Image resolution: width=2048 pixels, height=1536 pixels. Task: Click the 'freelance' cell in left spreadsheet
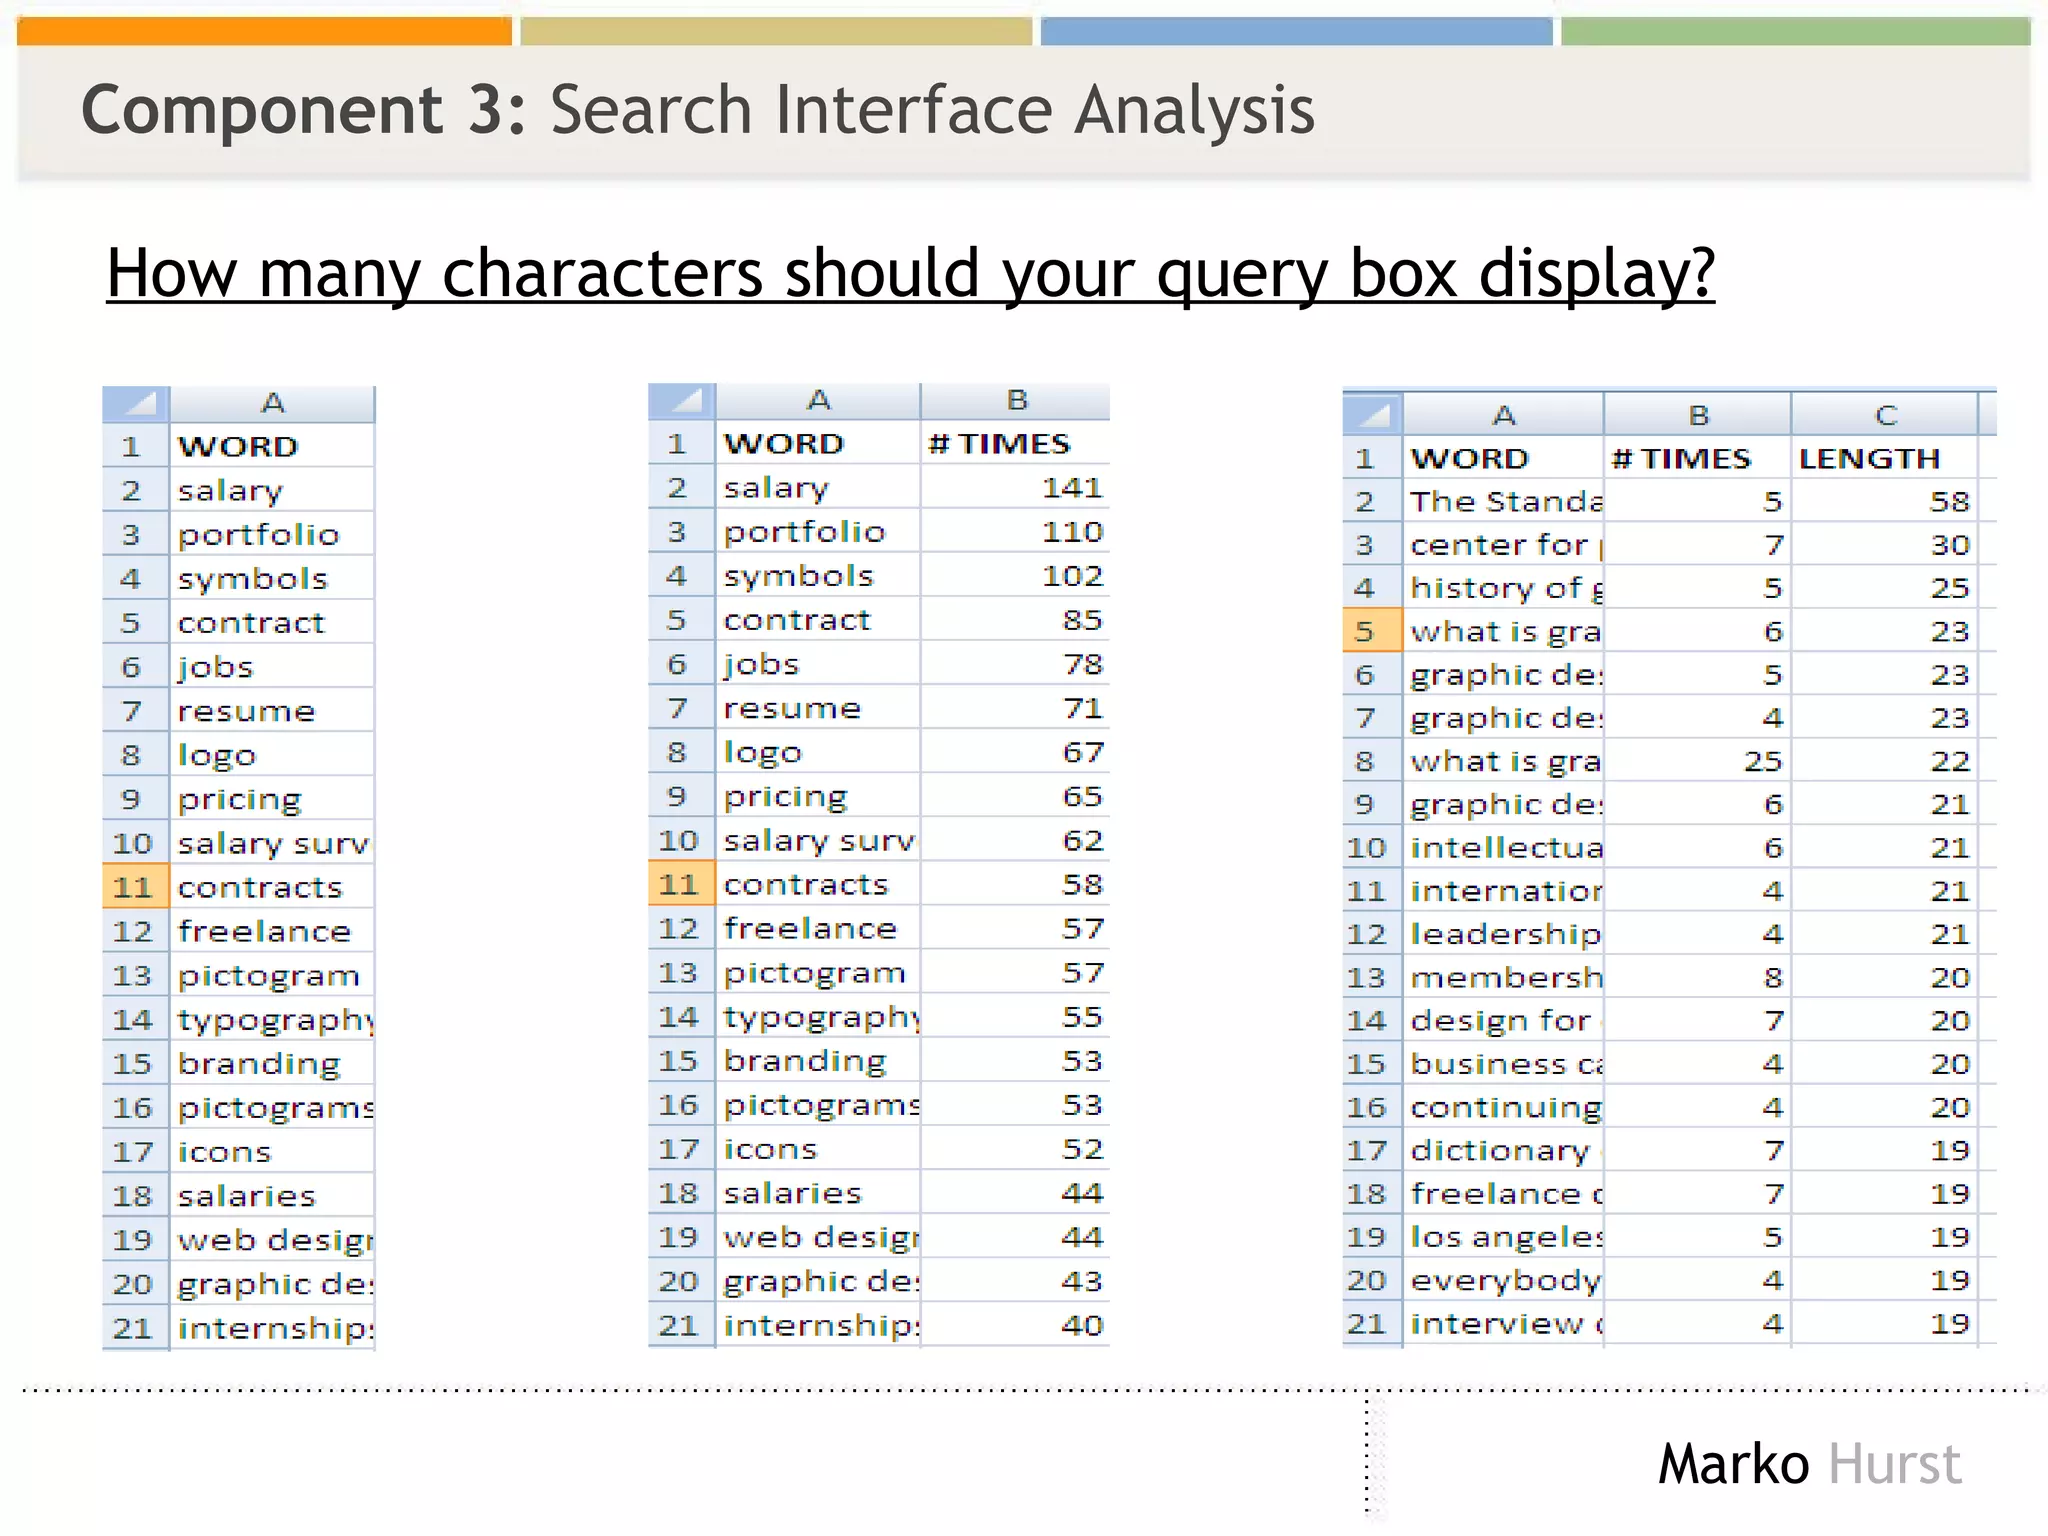pos(272,931)
